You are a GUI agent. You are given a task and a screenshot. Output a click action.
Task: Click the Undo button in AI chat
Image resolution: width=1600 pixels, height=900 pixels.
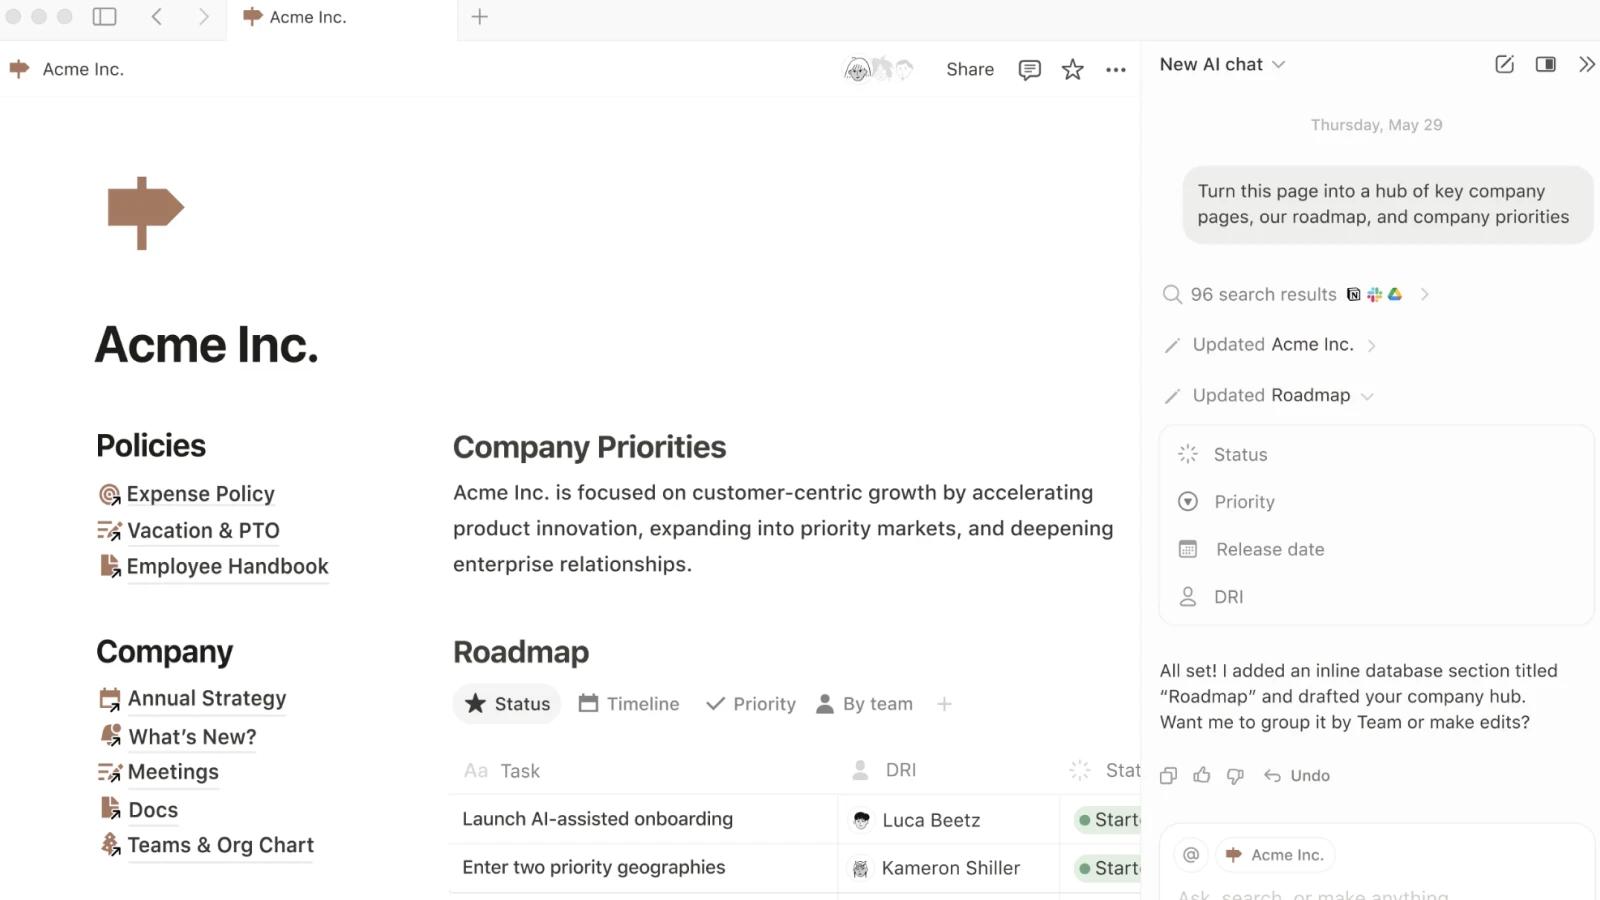1297,775
